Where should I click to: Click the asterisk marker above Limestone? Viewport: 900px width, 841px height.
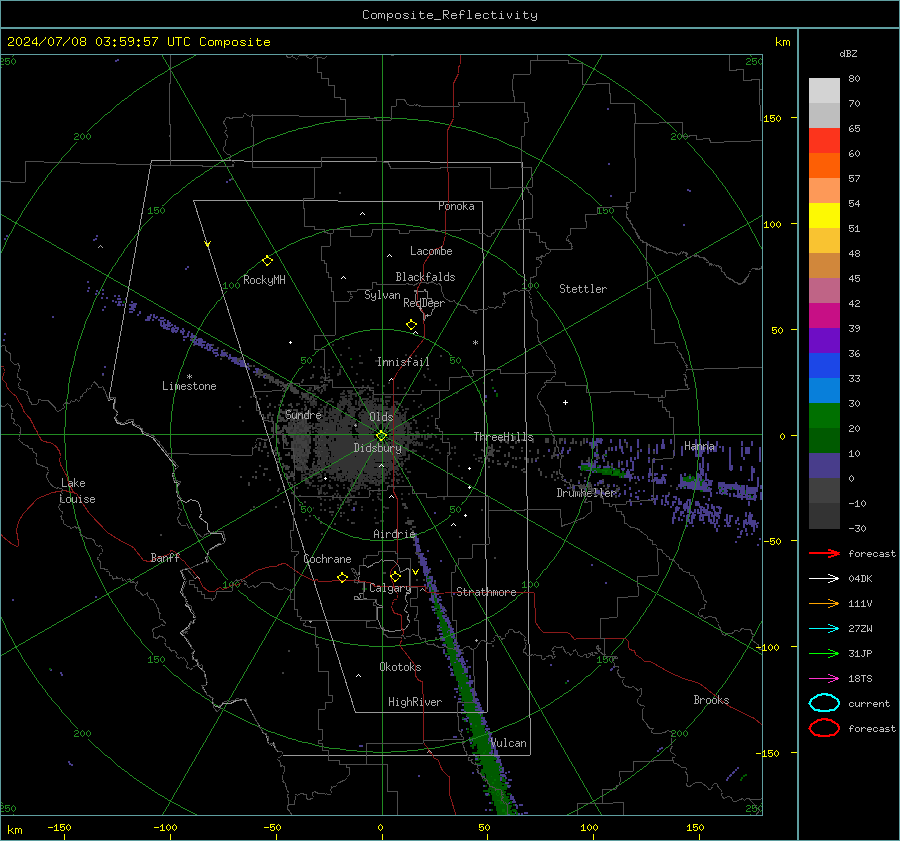coord(189,377)
